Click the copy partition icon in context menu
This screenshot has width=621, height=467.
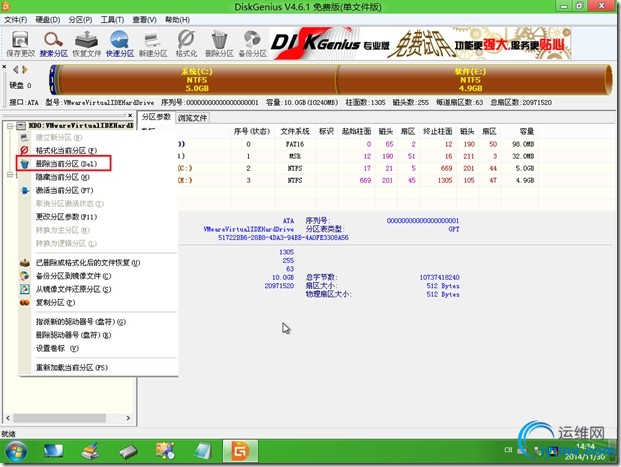[25, 303]
